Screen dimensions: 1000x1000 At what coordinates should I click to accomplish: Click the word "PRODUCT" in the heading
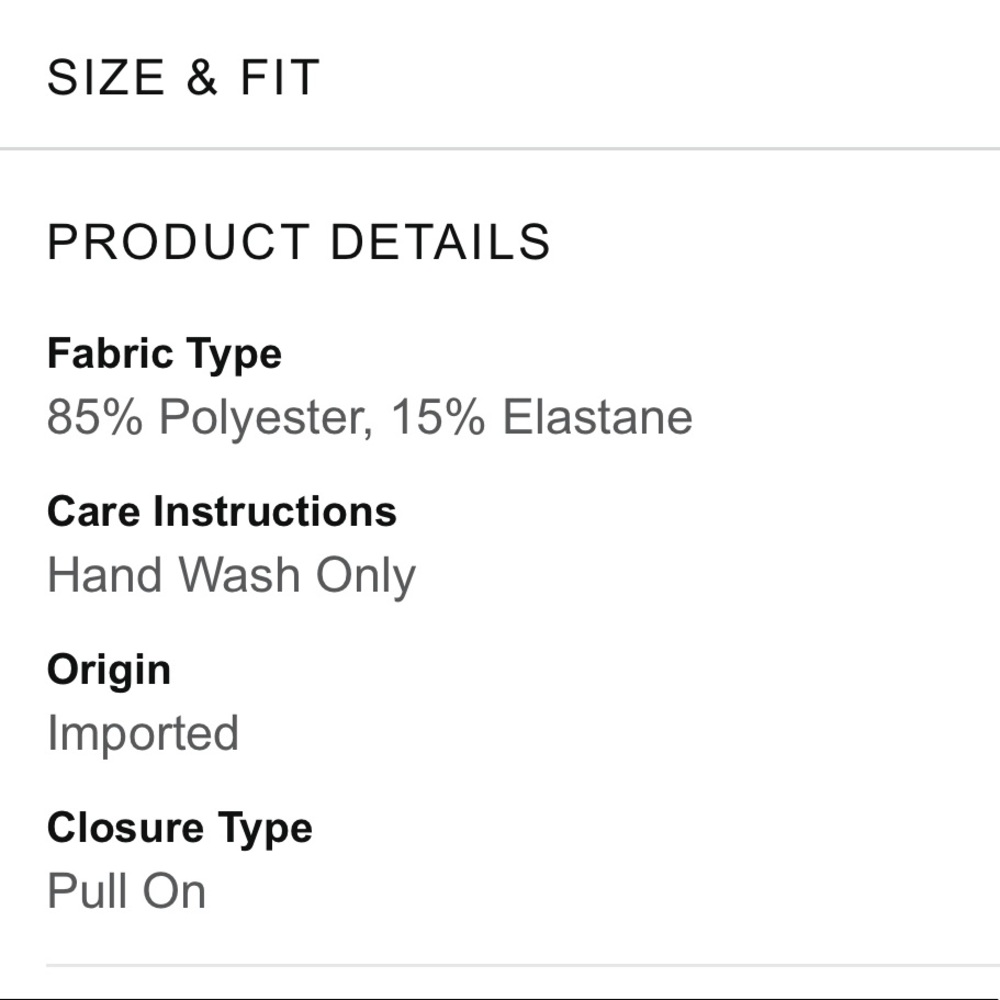[x=178, y=242]
